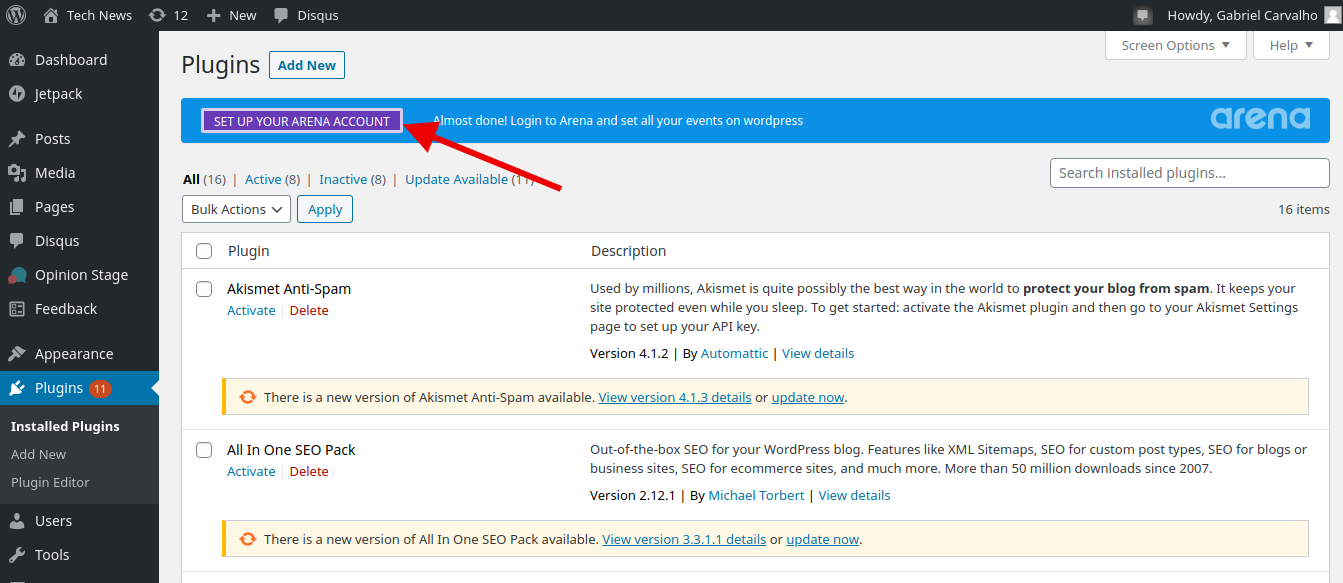Image resolution: width=1343 pixels, height=583 pixels.
Task: Click the Feedback icon in sidebar
Action: click(x=17, y=309)
